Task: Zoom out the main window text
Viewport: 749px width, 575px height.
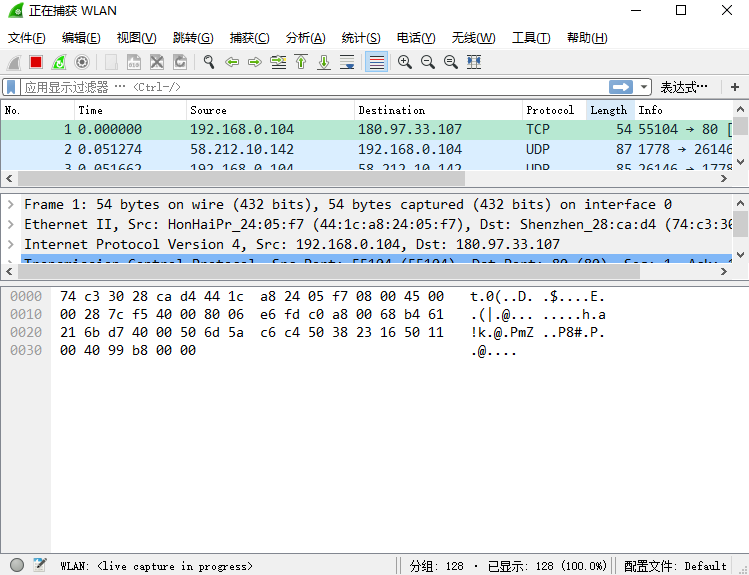Action: [x=428, y=62]
